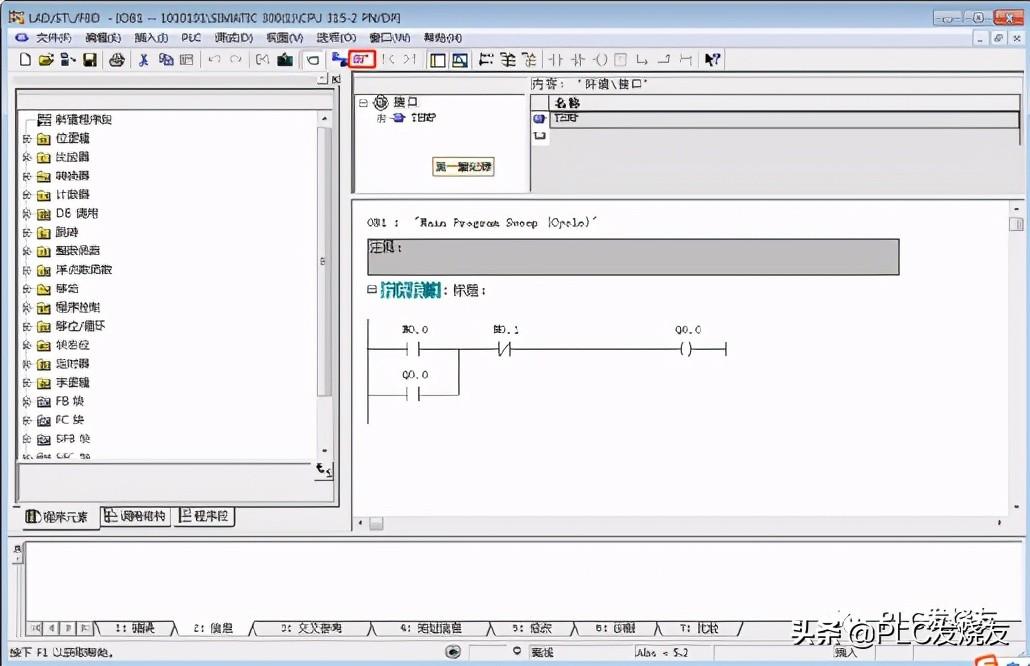Expand the FB blocks node in the tree
Screen dimensions: 1030x666
(27, 401)
